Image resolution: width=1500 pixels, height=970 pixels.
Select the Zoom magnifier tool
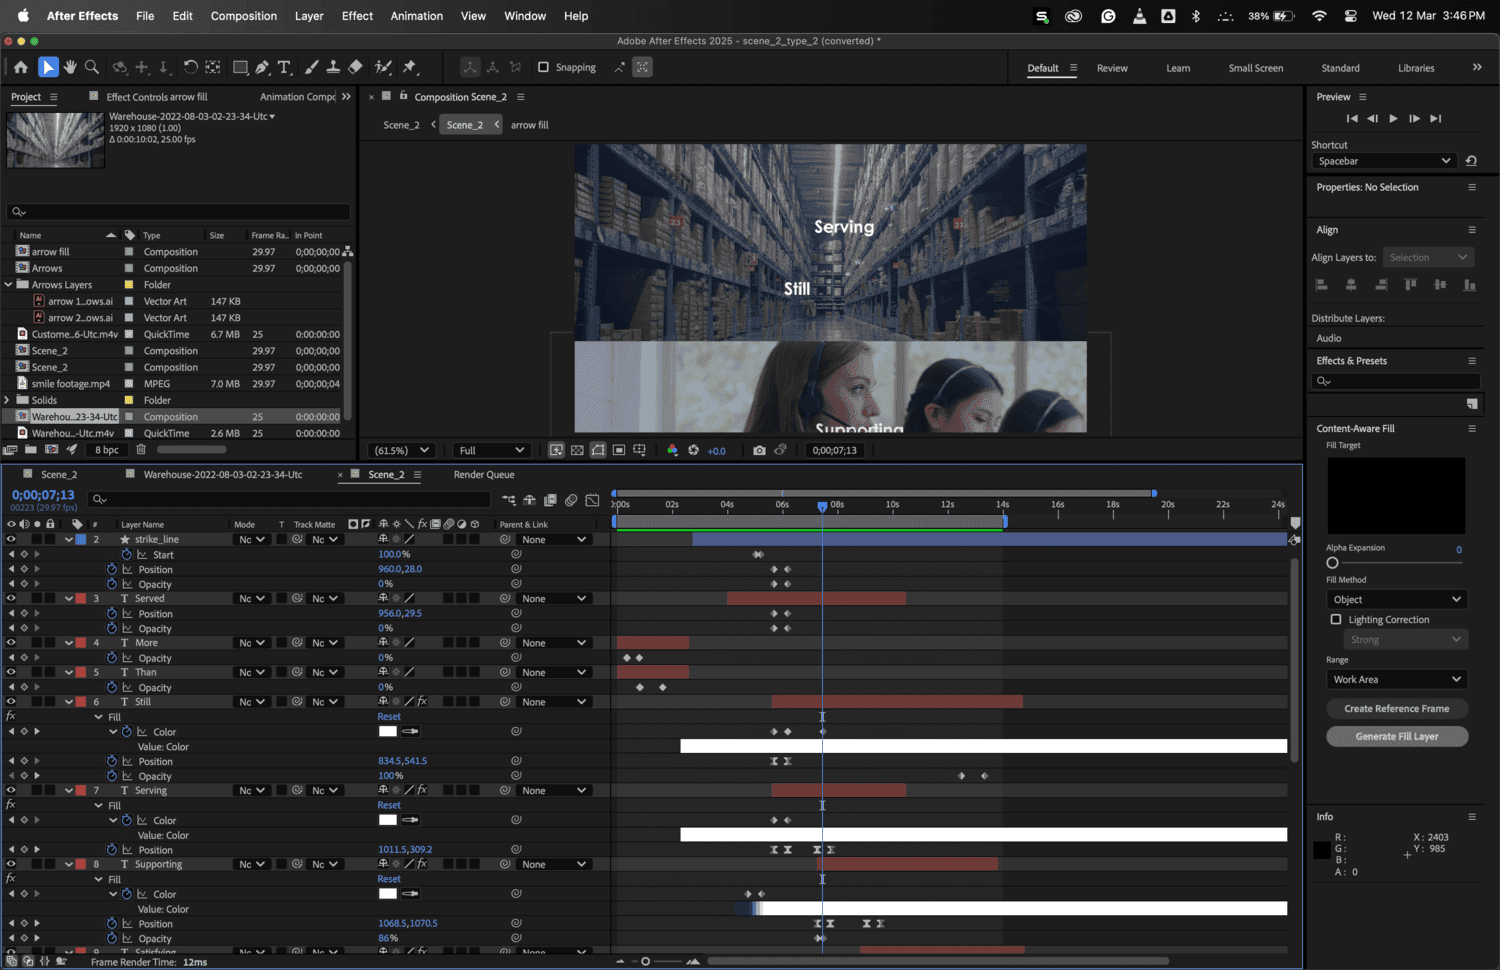tap(92, 67)
